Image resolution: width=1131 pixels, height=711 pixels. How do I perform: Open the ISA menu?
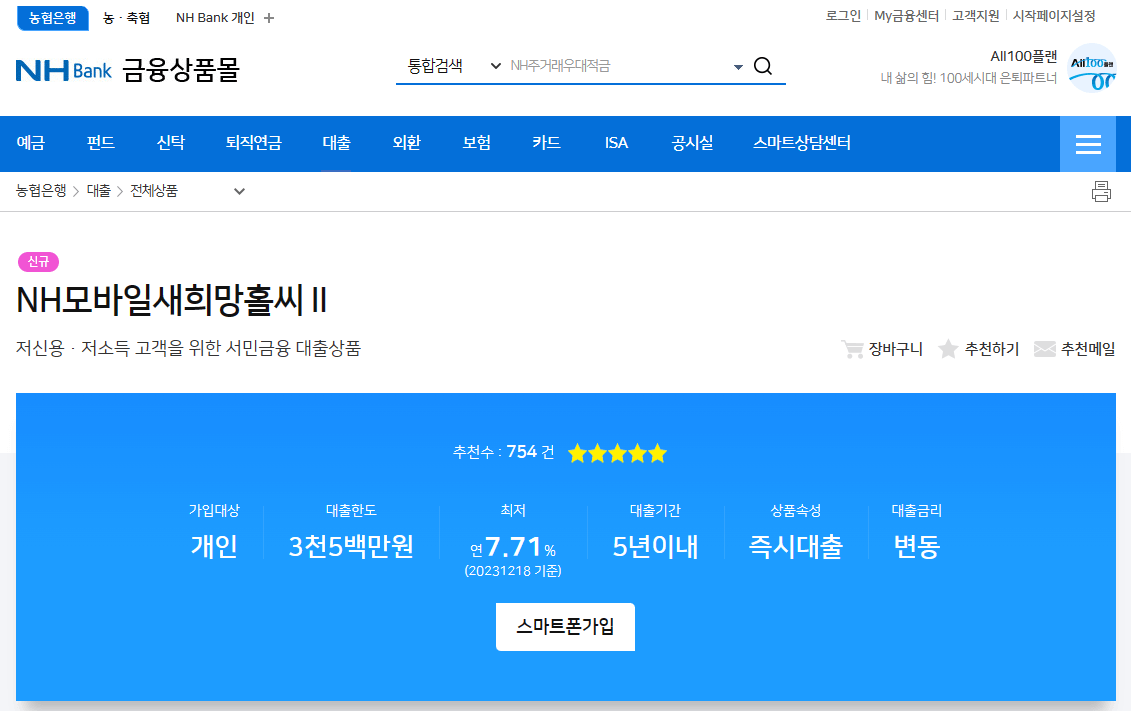[x=615, y=142]
